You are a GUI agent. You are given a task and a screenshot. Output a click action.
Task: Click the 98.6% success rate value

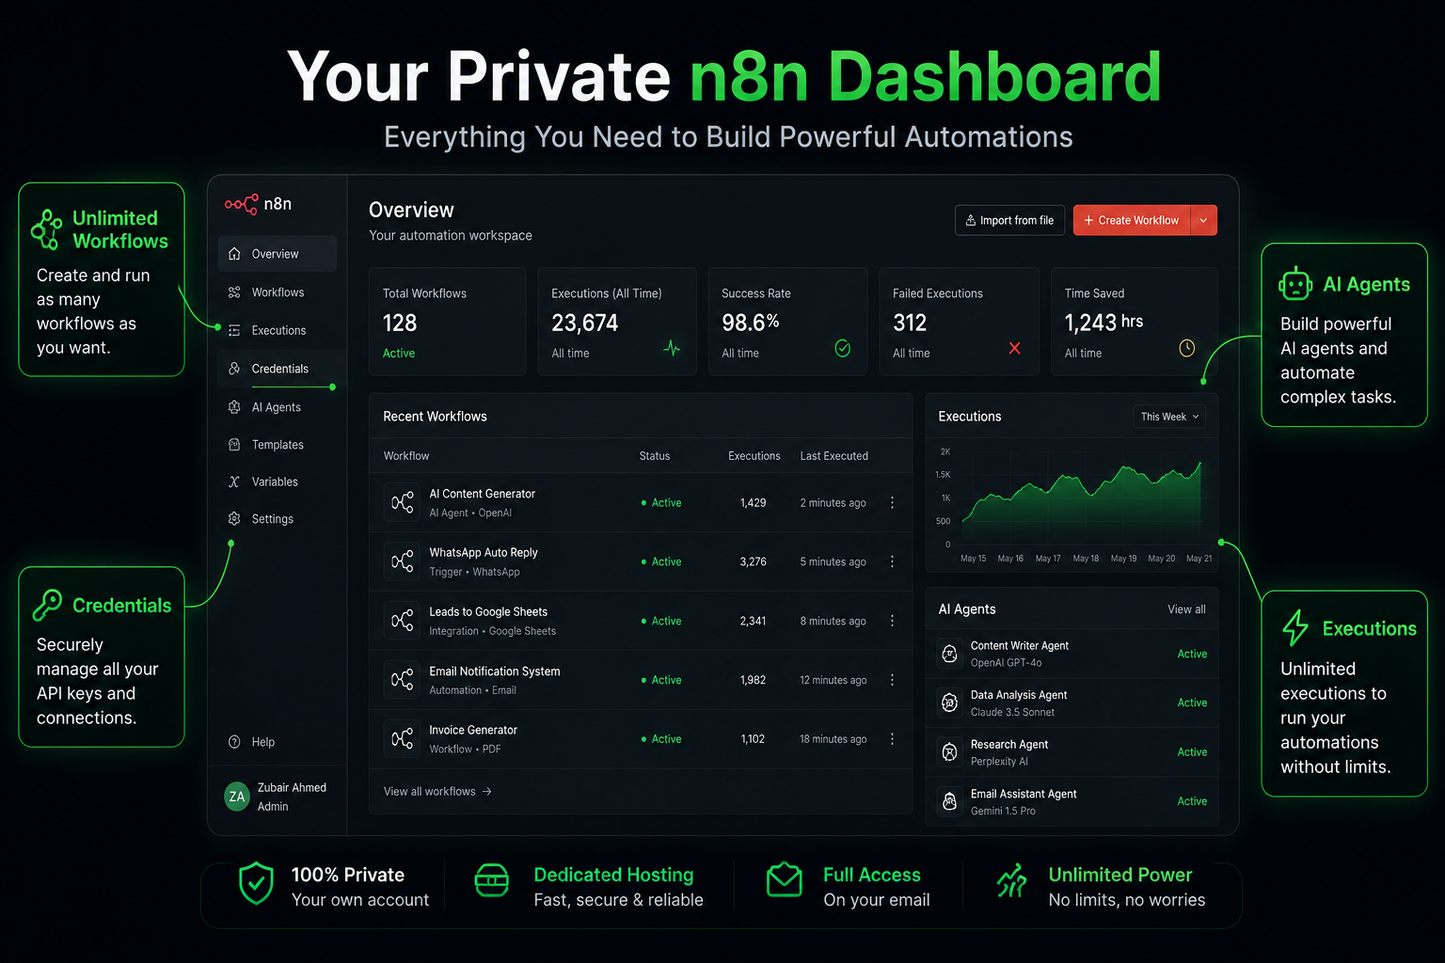(750, 323)
